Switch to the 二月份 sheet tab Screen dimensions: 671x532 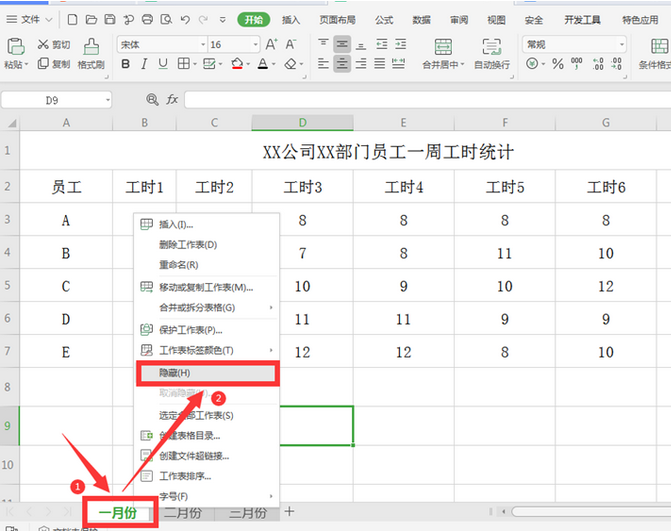pyautogui.click(x=183, y=512)
